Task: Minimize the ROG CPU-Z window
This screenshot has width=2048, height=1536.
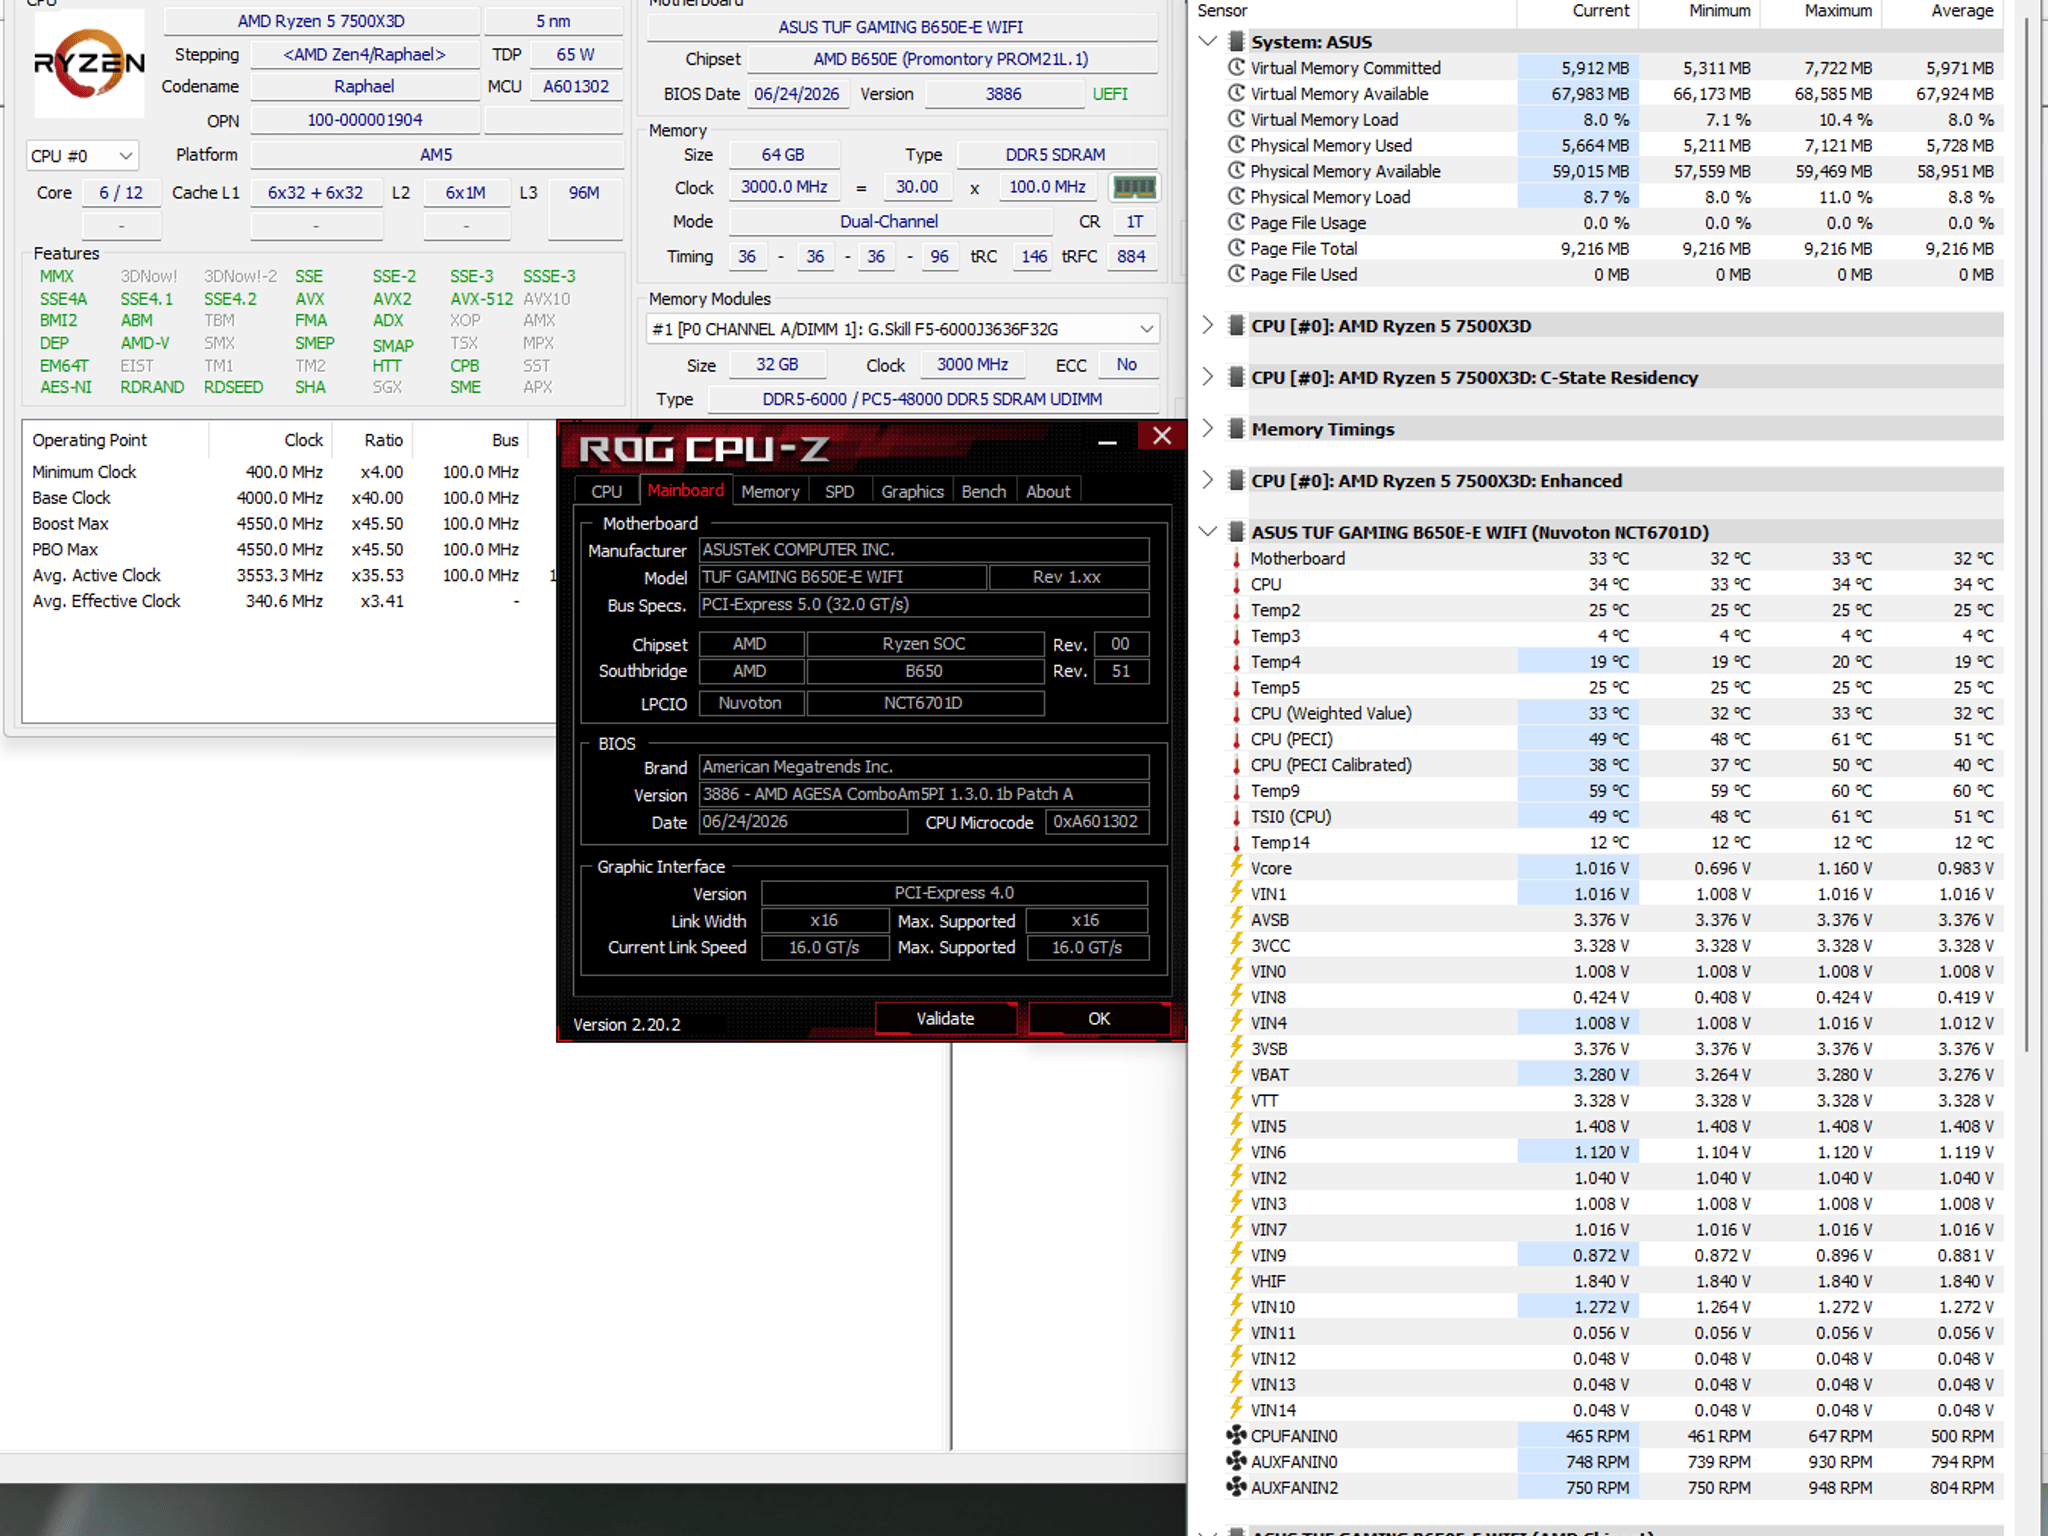Action: click(1107, 438)
